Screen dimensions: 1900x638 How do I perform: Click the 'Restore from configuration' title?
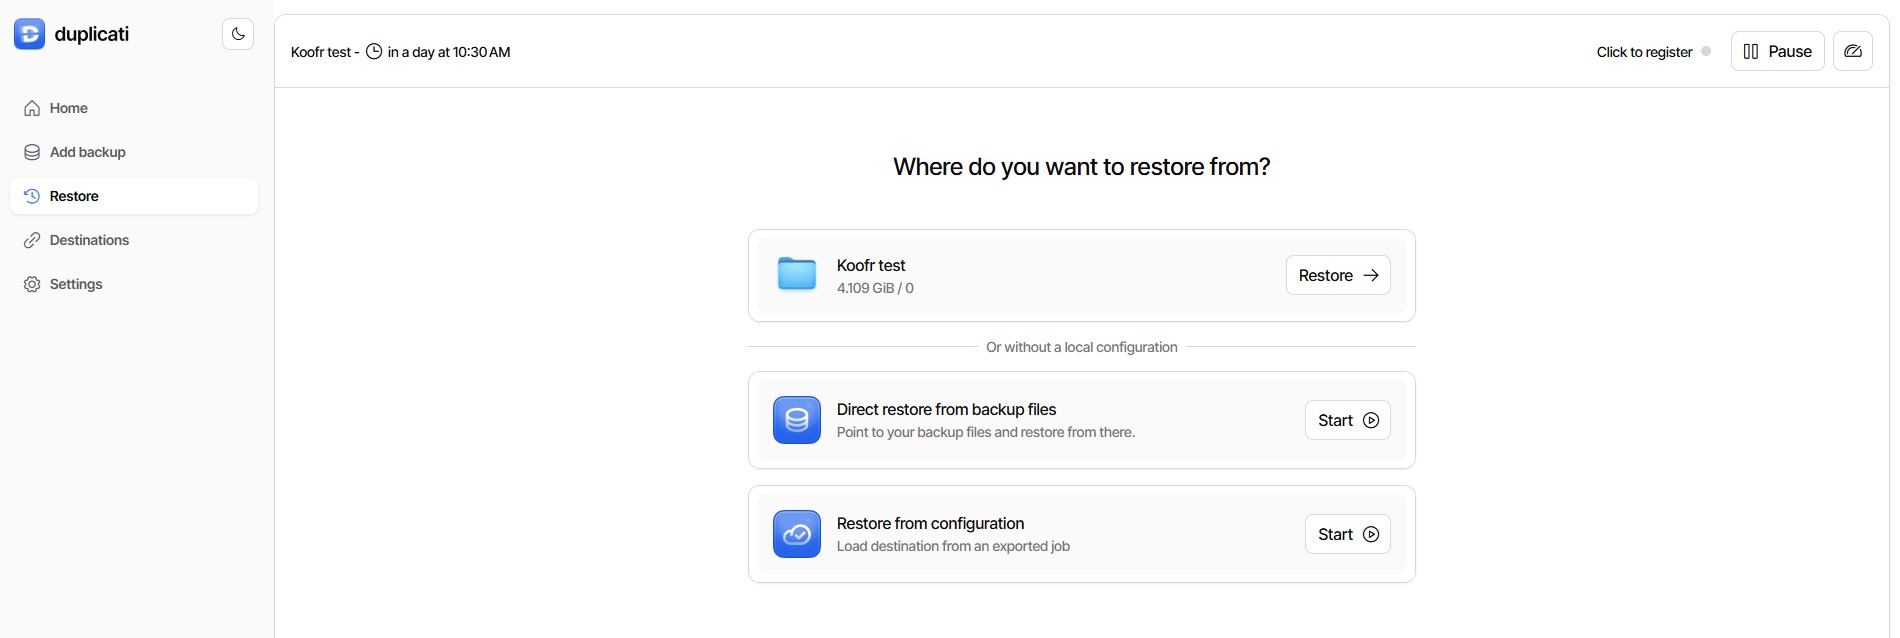click(930, 523)
